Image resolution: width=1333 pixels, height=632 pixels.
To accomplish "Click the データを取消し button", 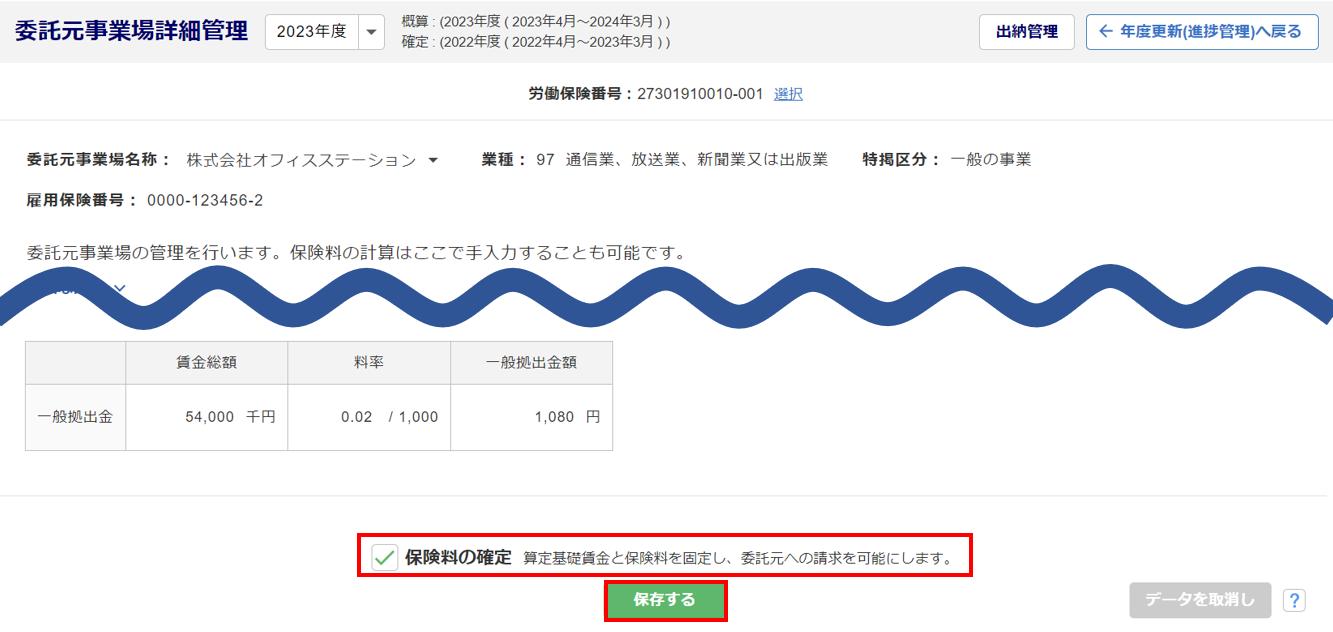I will click(x=1200, y=600).
